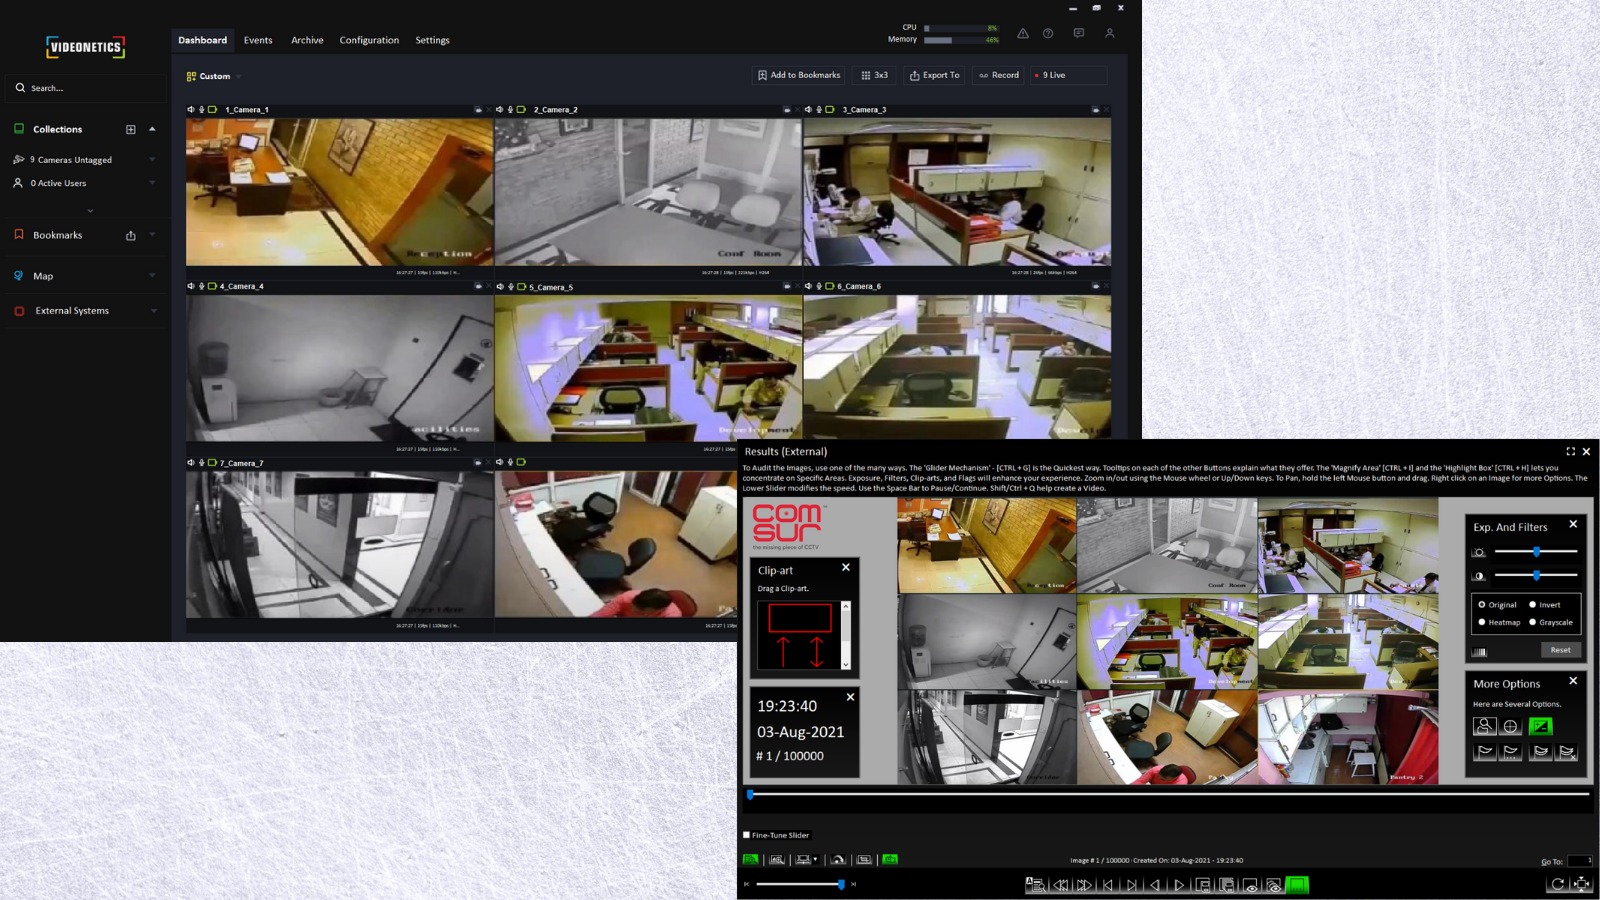Click the Go To input field
Viewport: 1600px width, 900px height.
[x=1580, y=860]
